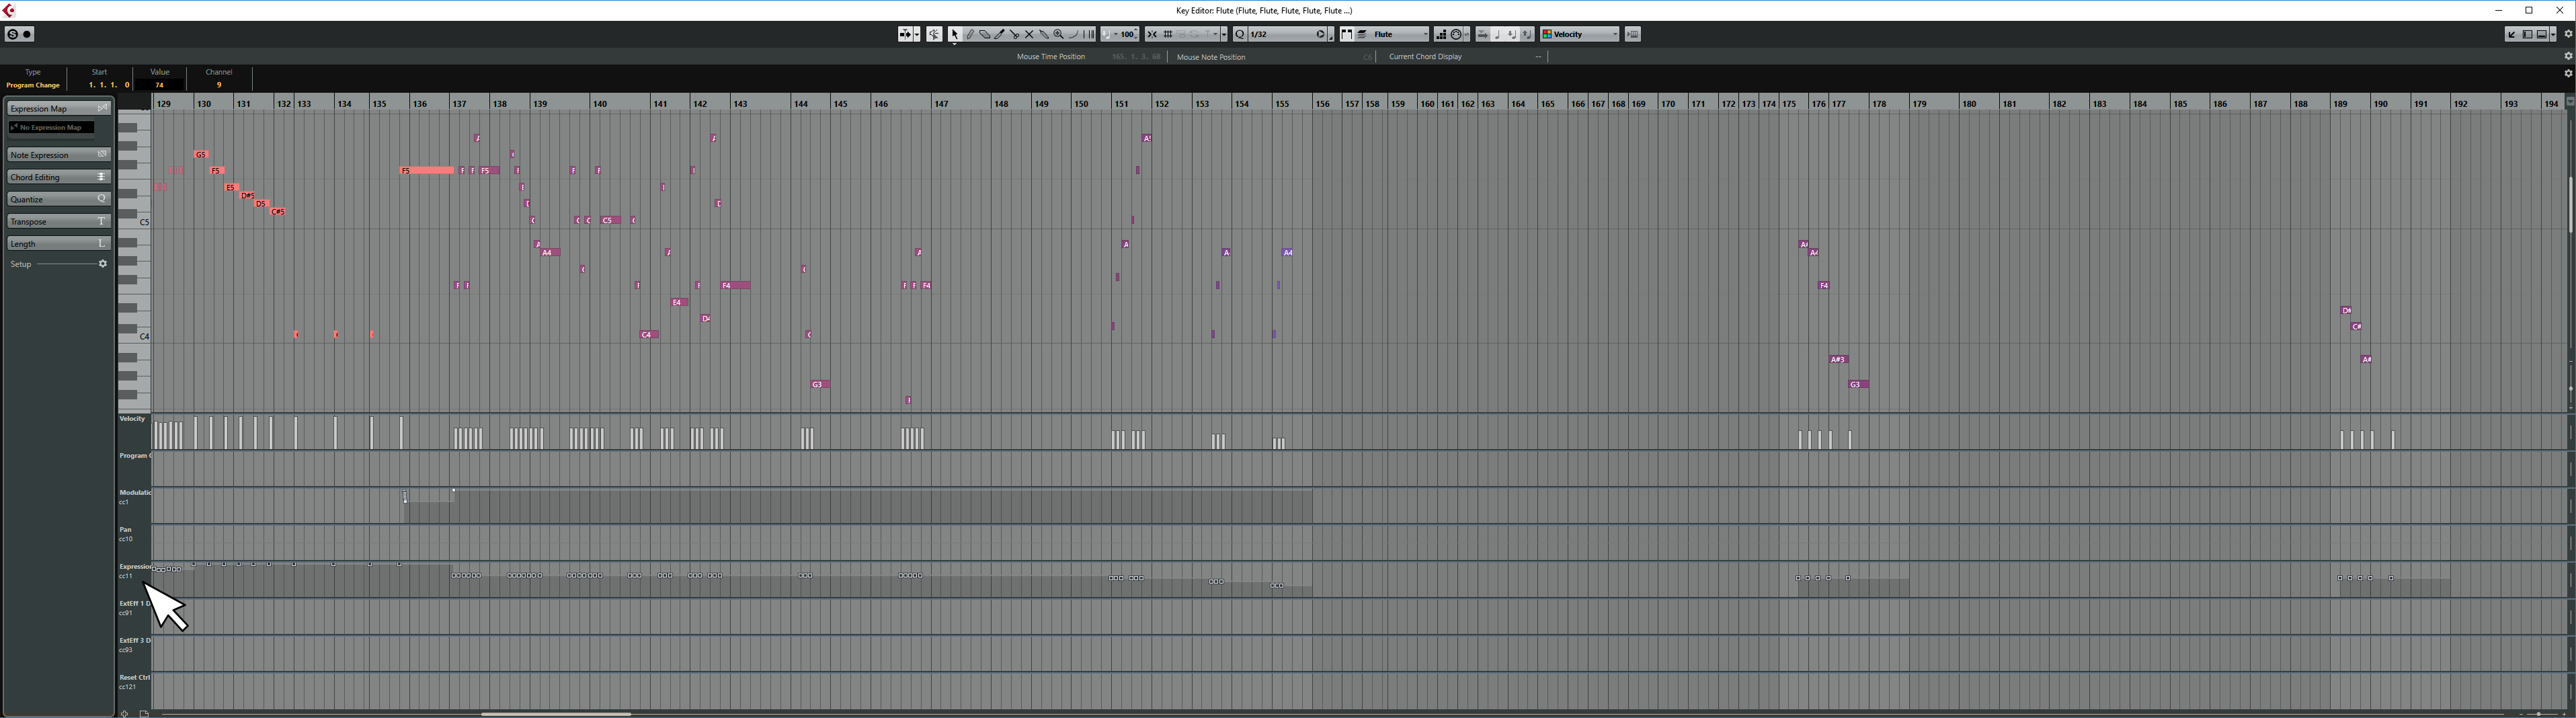Viewport: 2576px width, 718px height.
Task: Open the Quantize inspector section
Action: 58,199
